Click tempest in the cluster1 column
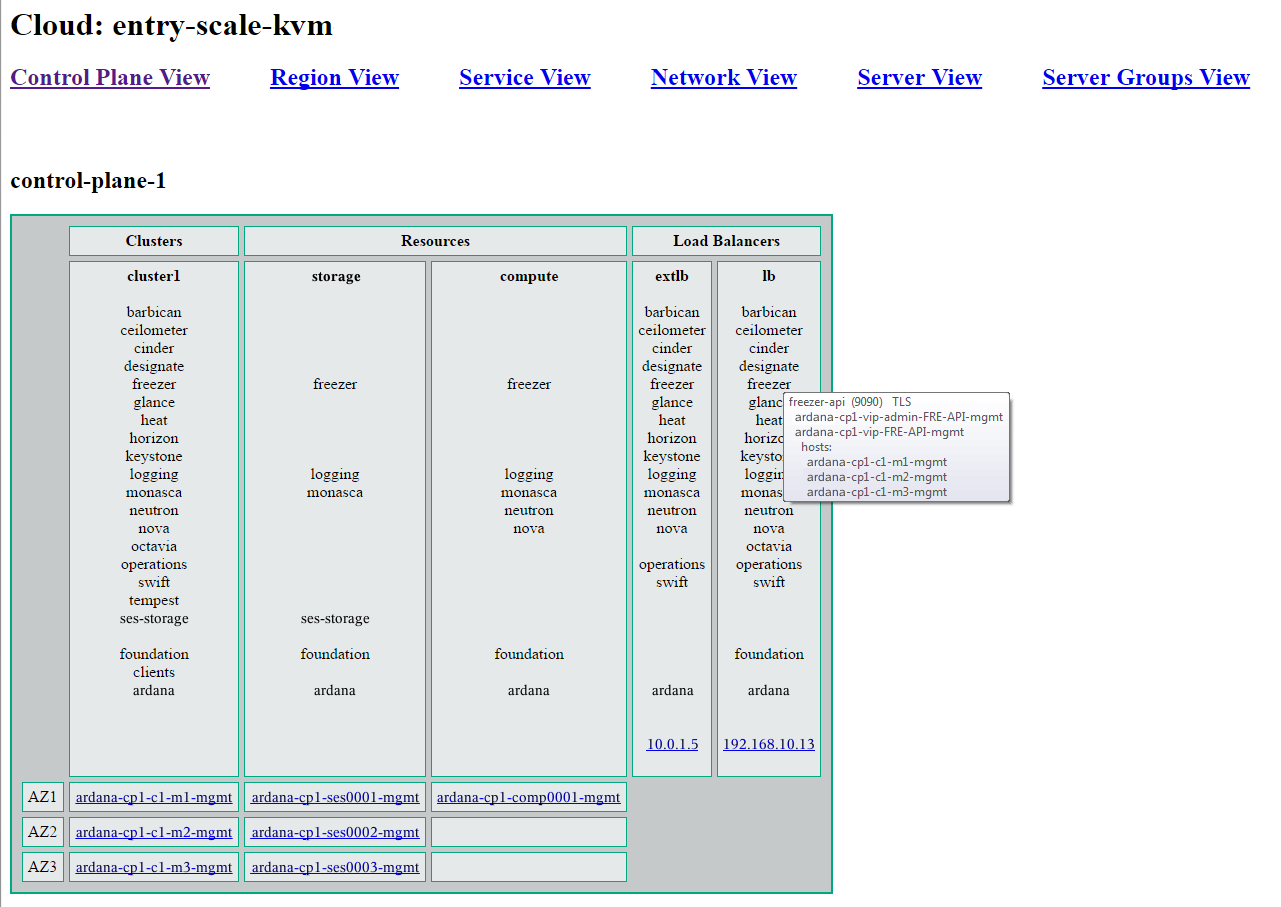Image resolution: width=1281 pixels, height=907 pixels. click(154, 600)
